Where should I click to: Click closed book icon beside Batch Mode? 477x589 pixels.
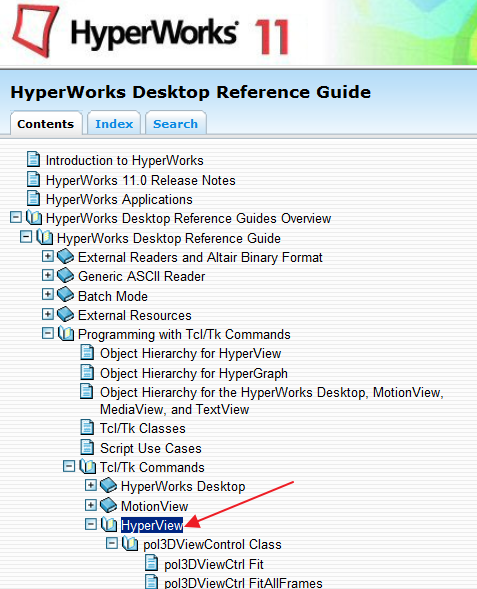pos(65,294)
